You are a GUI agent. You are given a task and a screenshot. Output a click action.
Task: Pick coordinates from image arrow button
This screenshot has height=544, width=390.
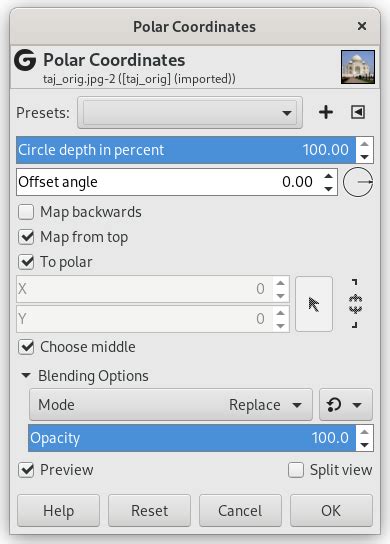314,304
